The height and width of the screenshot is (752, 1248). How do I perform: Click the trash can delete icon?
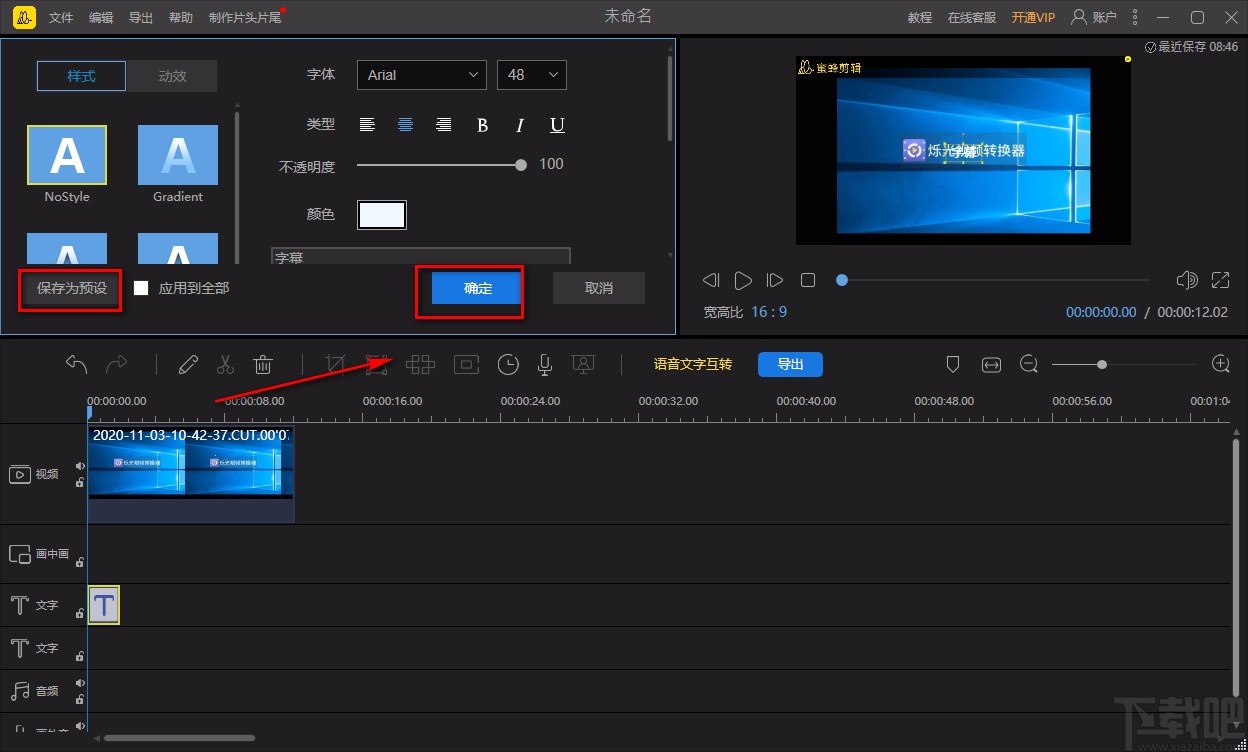point(262,364)
